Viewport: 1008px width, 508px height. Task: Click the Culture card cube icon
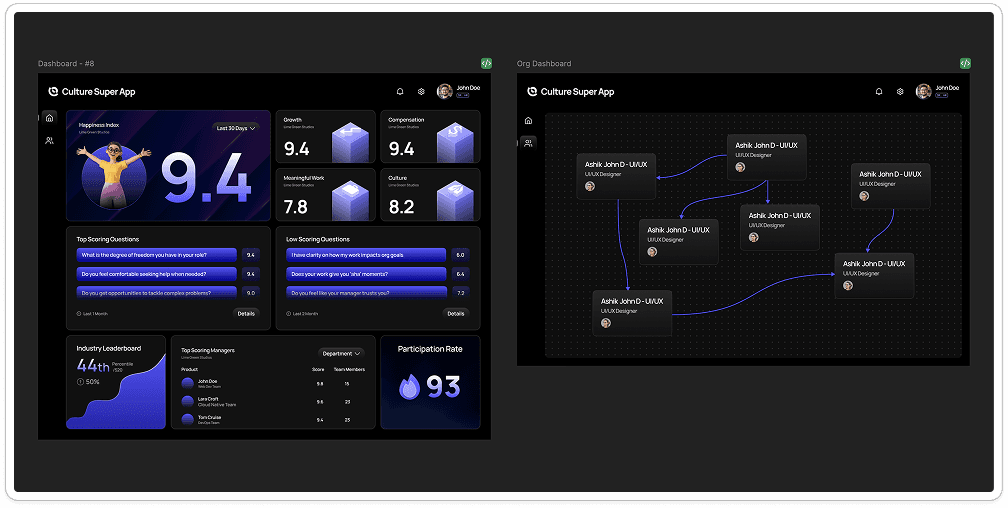tap(455, 201)
